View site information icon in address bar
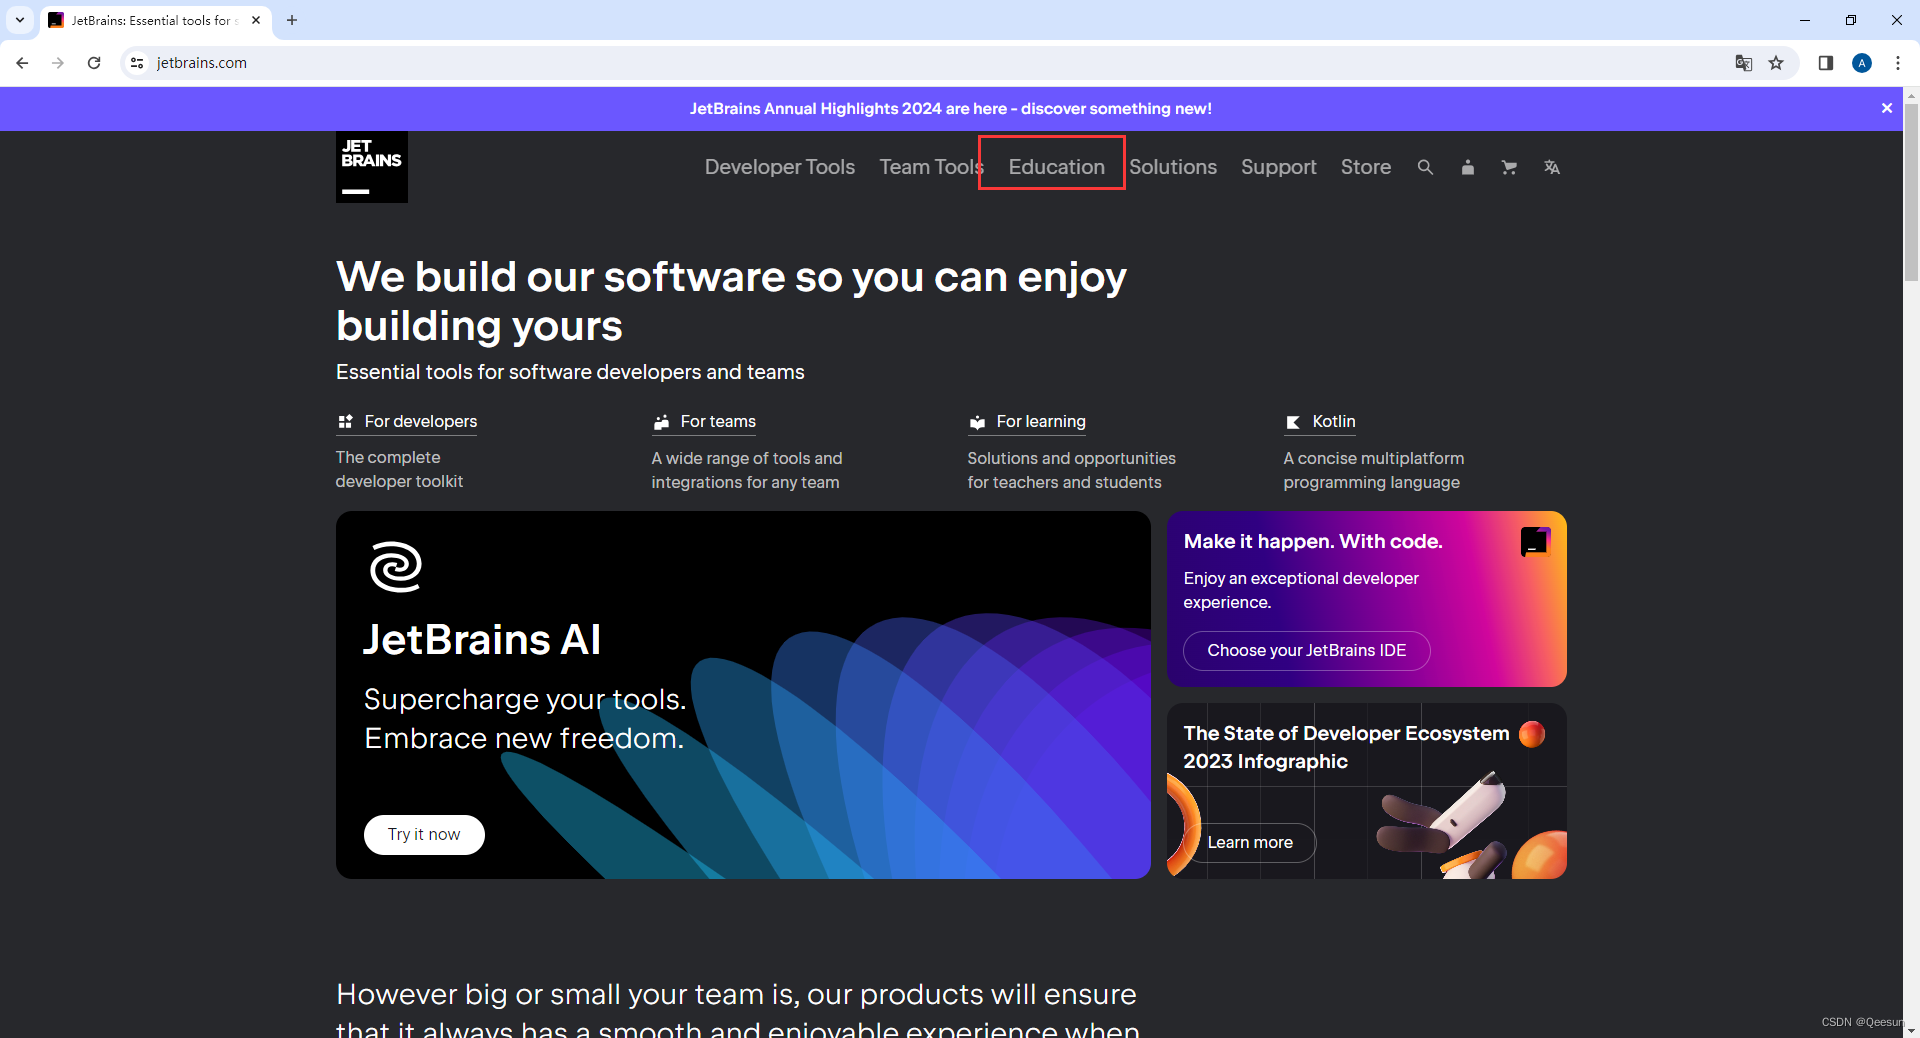1920x1038 pixels. click(137, 63)
